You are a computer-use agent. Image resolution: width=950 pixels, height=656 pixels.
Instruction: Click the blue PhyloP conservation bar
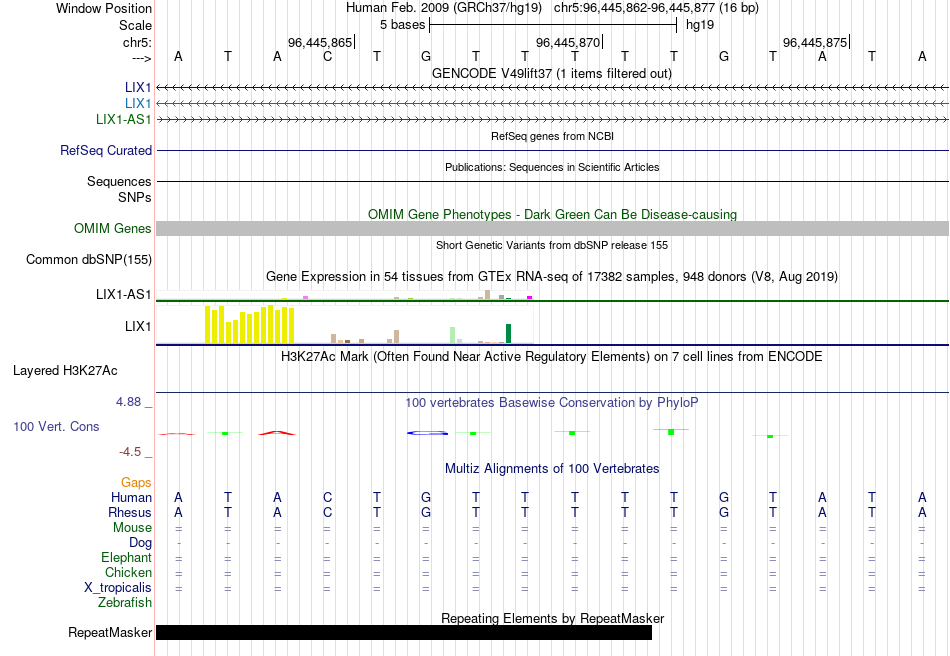point(428,432)
